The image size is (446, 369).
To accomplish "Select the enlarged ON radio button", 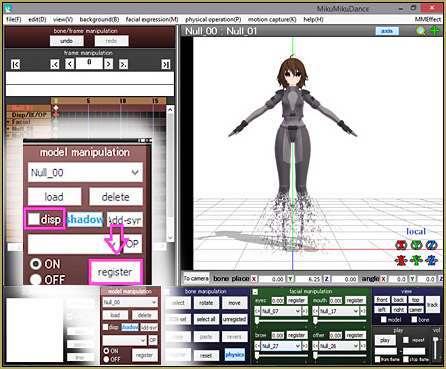I will tap(35, 264).
